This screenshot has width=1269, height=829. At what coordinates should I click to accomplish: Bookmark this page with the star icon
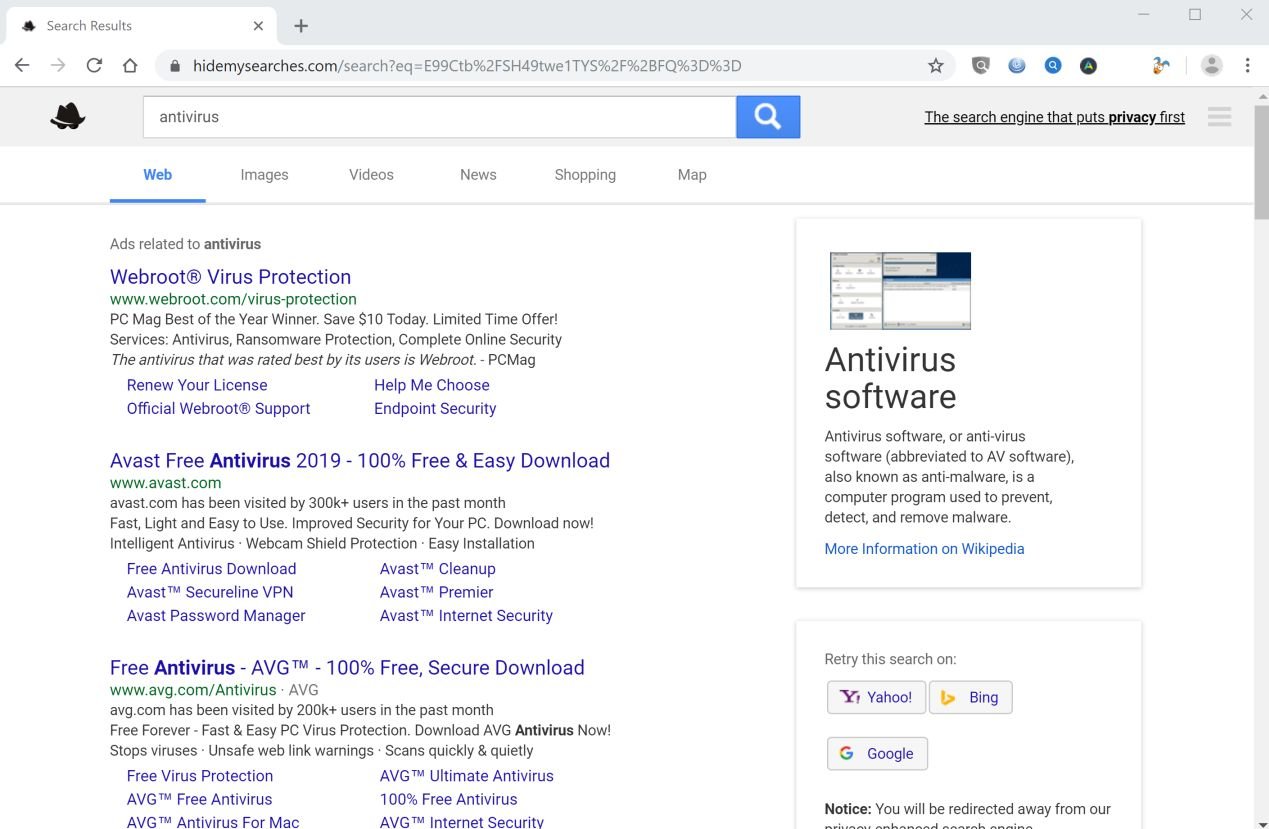(x=935, y=66)
